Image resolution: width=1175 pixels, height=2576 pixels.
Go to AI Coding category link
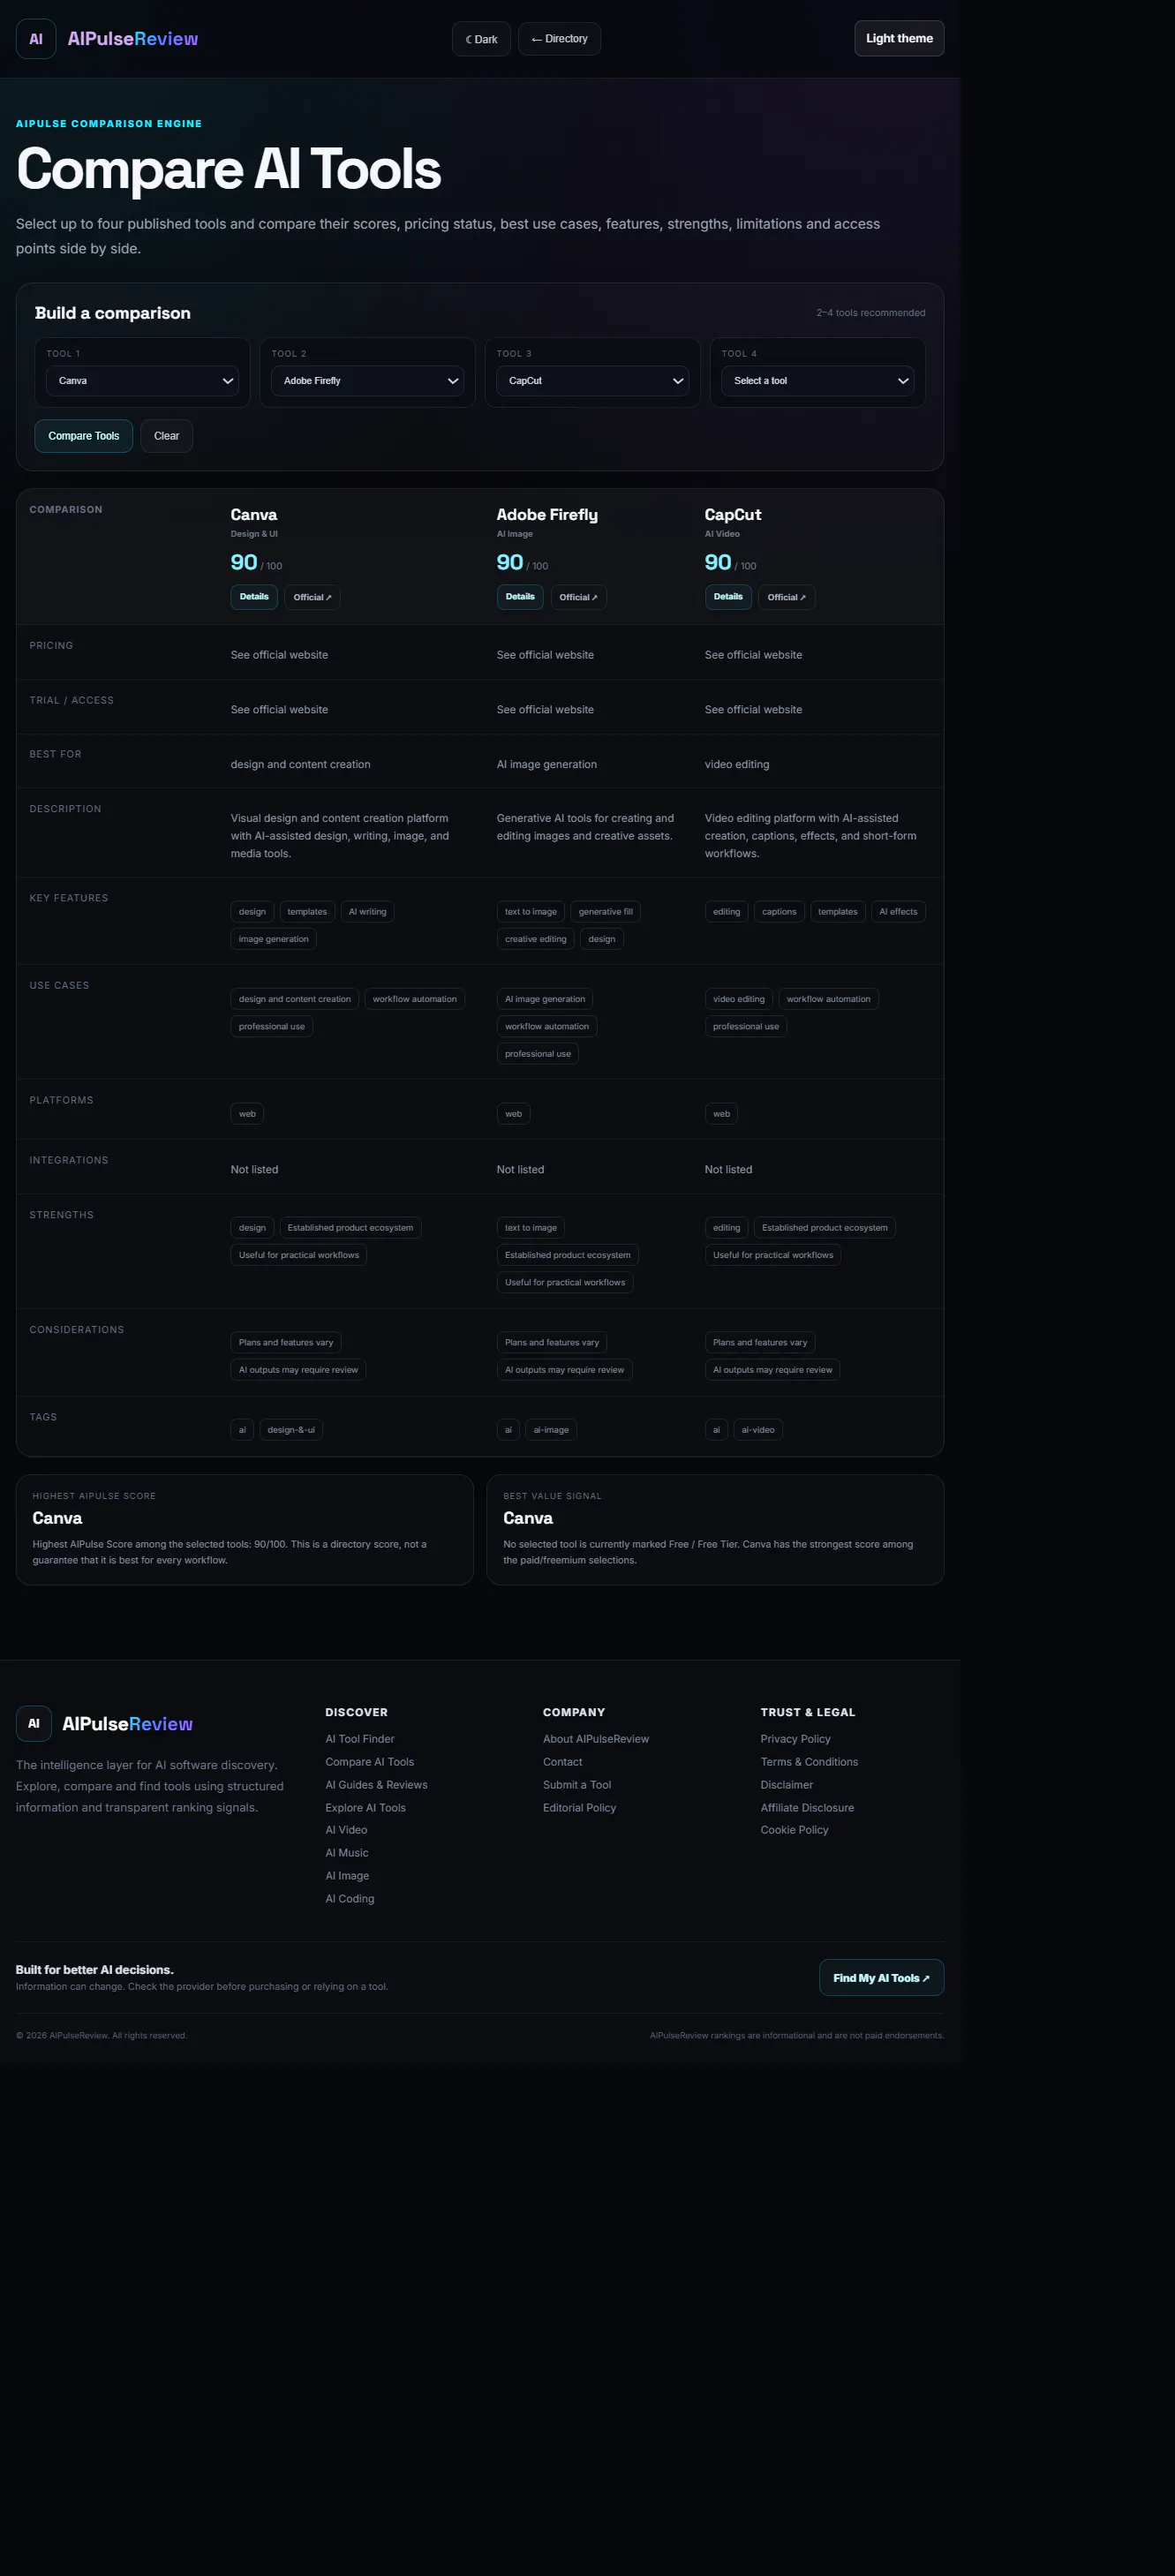(x=350, y=1899)
